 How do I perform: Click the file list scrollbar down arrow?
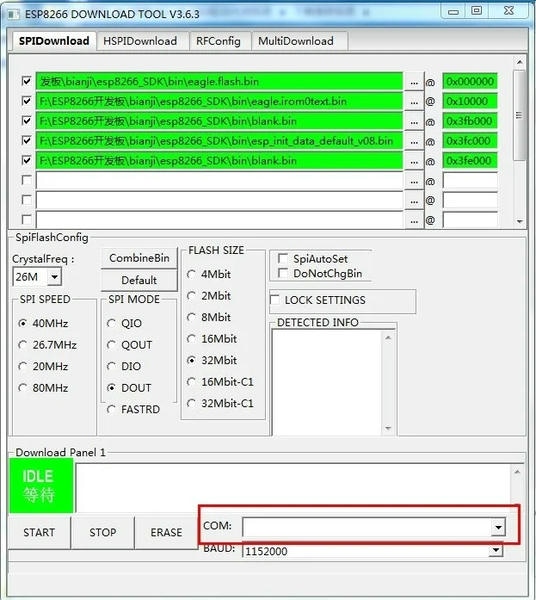(x=519, y=222)
